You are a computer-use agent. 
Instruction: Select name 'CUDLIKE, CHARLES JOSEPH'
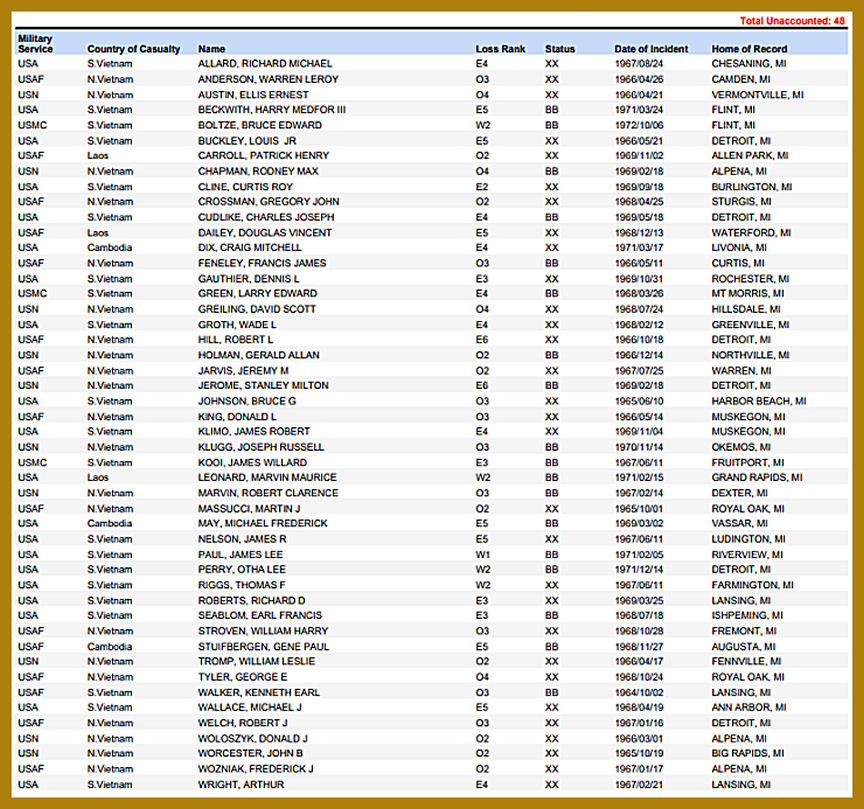click(x=266, y=217)
